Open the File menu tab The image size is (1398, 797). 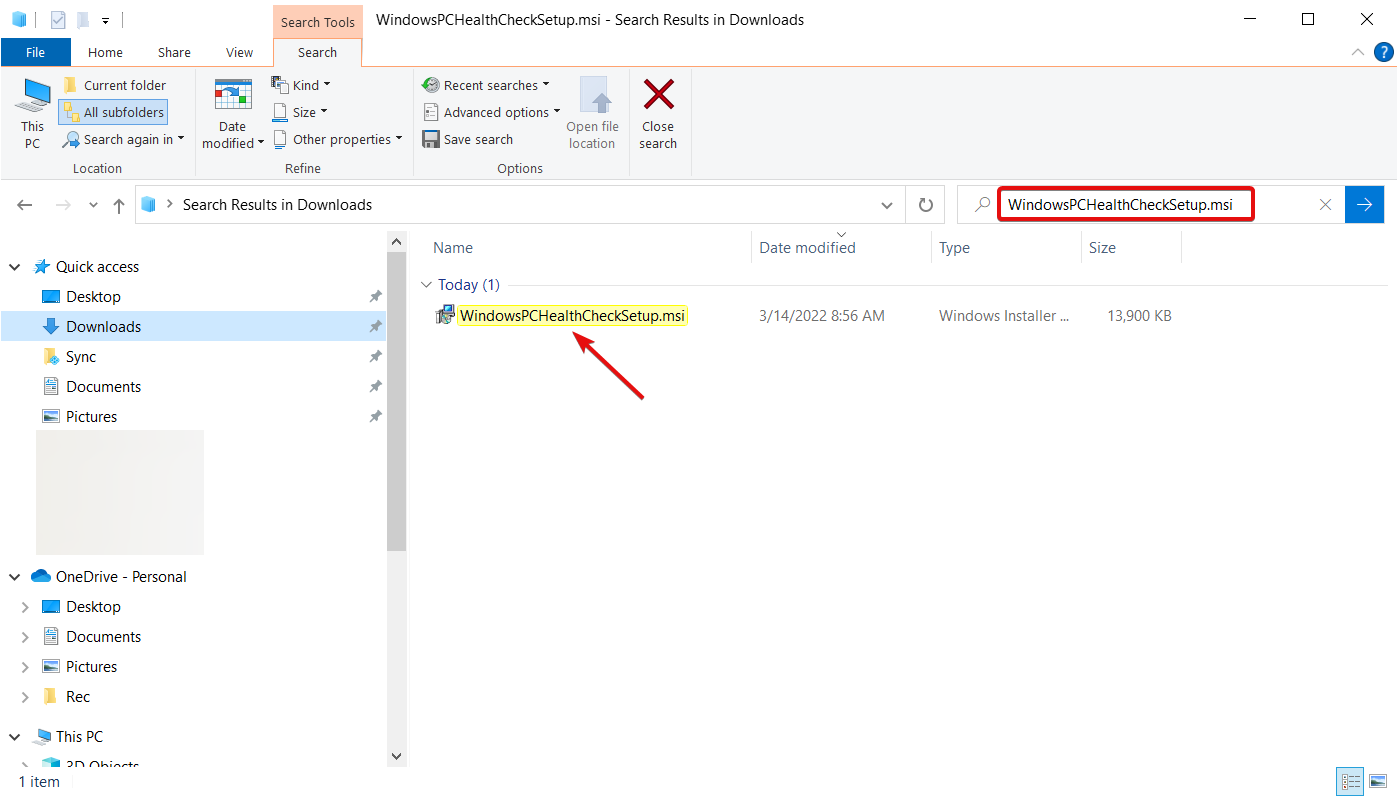click(35, 52)
